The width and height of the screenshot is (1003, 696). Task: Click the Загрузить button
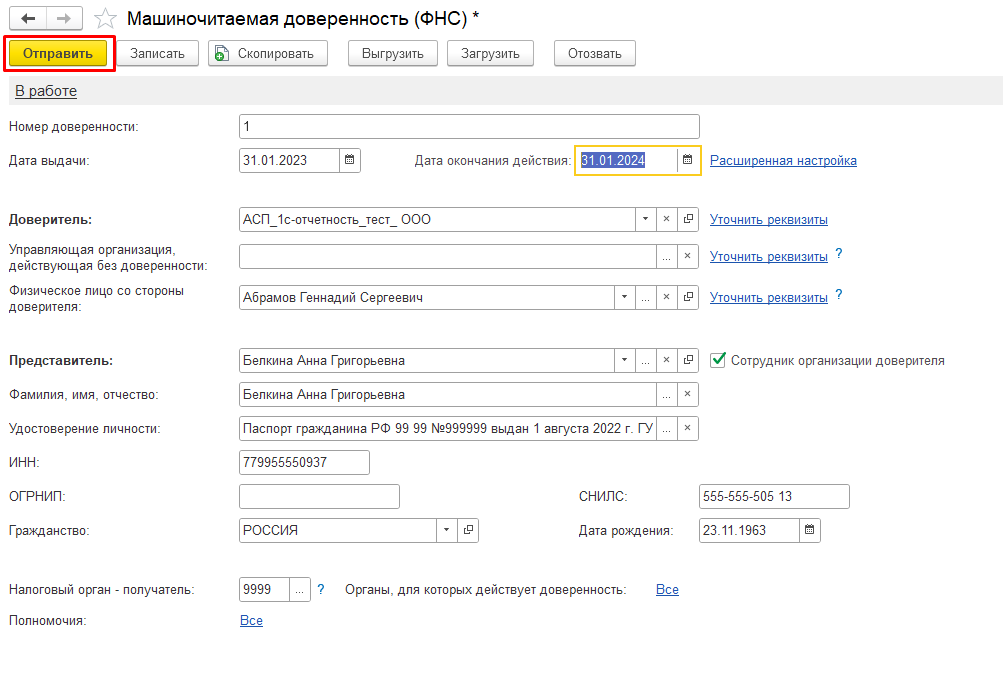click(490, 53)
